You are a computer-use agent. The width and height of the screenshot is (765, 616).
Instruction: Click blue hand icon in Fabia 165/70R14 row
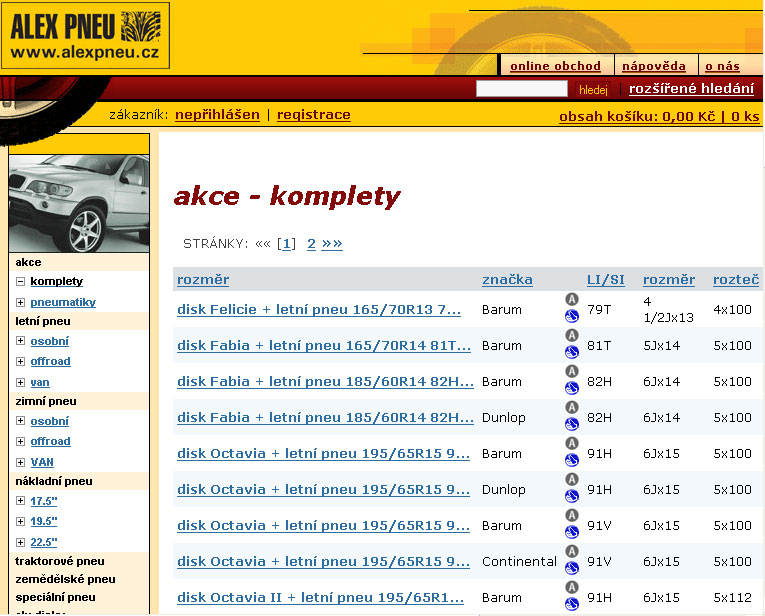(x=572, y=352)
